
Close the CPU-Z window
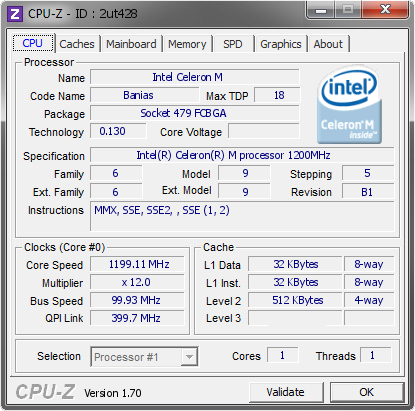[x=385, y=11]
